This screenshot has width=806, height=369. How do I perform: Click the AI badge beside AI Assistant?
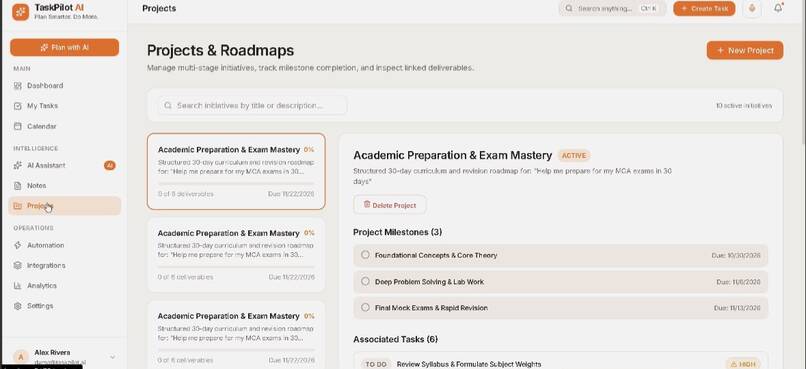click(109, 165)
